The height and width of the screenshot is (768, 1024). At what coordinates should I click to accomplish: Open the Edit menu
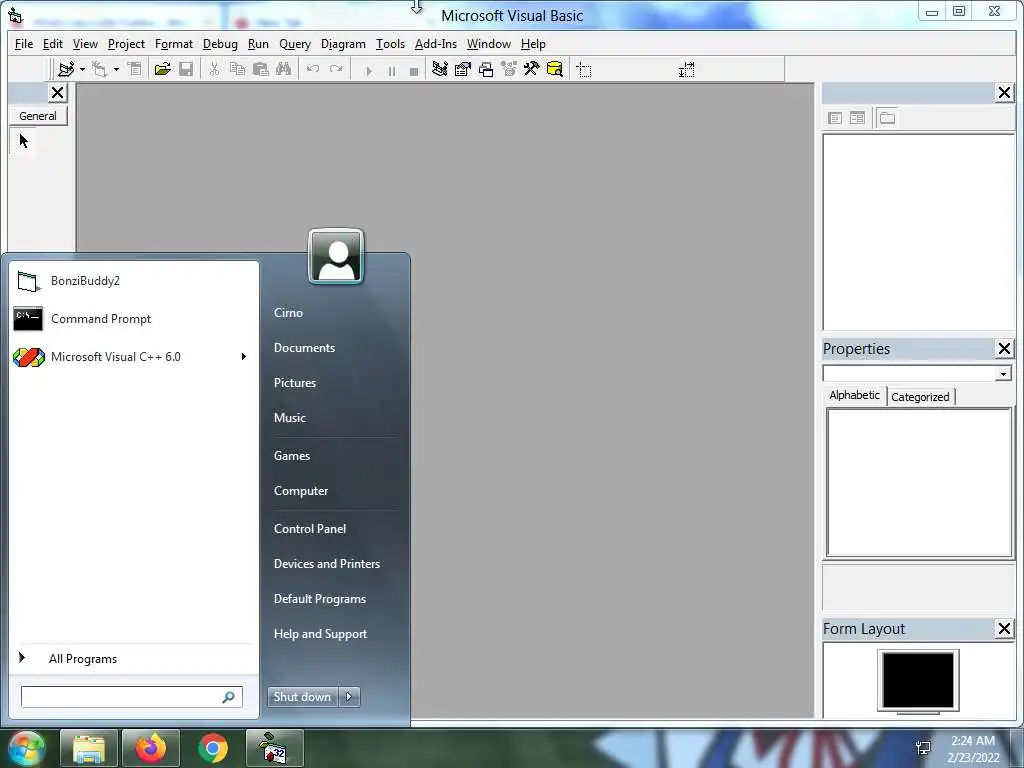click(52, 44)
